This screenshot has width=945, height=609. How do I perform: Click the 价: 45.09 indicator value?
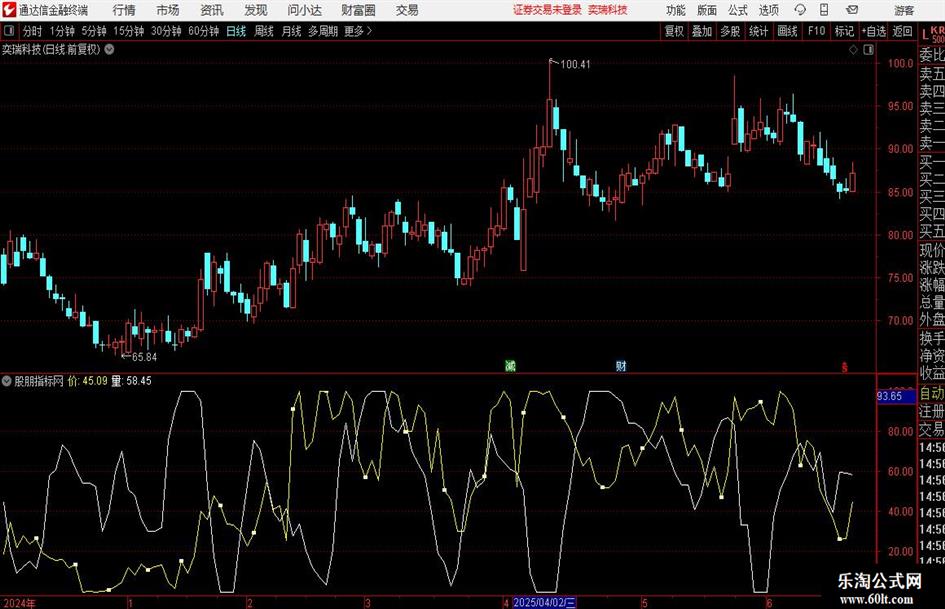pyautogui.click(x=88, y=381)
